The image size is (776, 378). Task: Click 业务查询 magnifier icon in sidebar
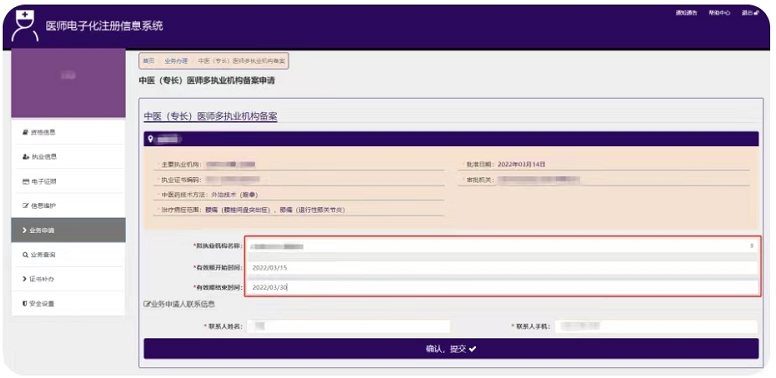[x=25, y=255]
